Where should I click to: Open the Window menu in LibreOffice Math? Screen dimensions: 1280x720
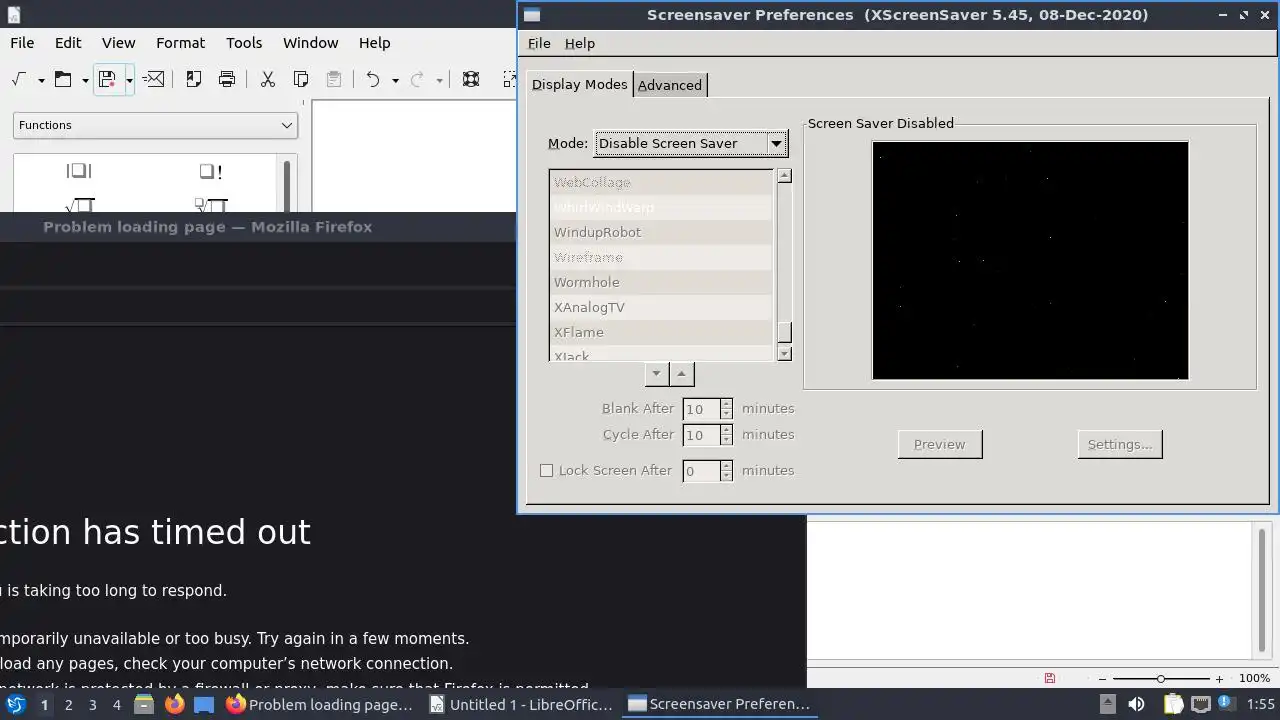(311, 43)
